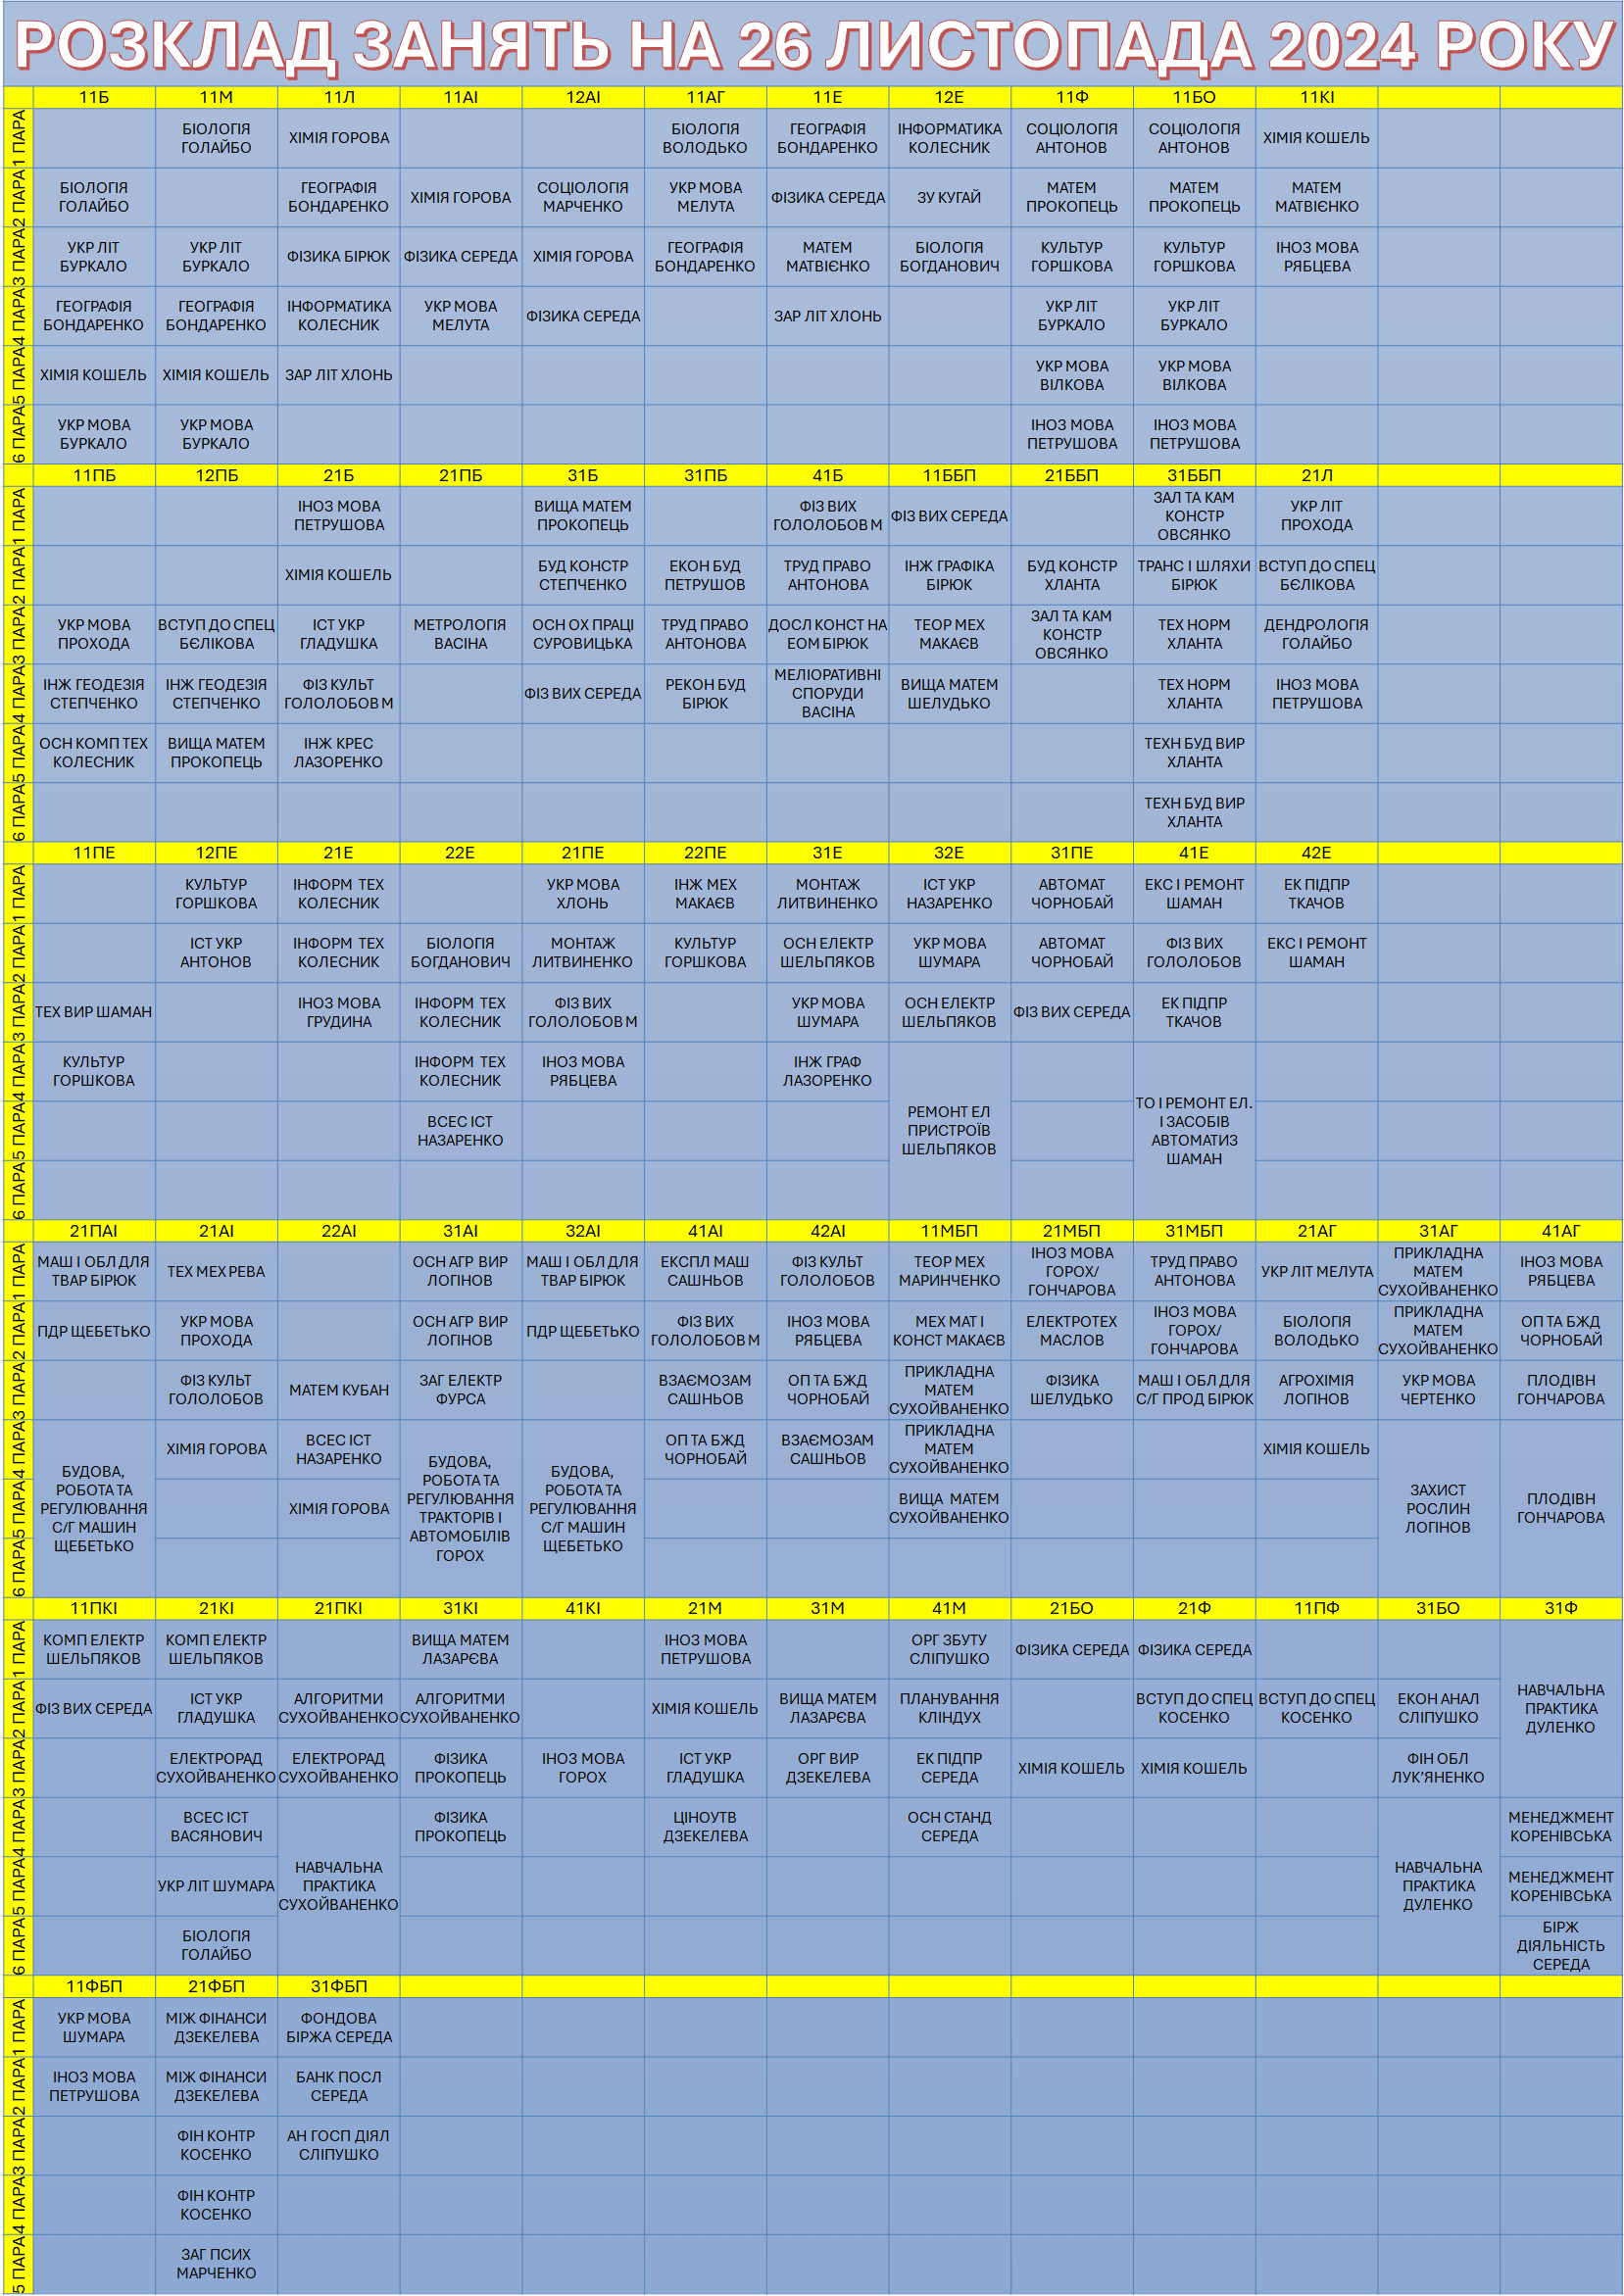Select the 'БУД КОНСТР ХЛАНТА' cell

[1072, 575]
